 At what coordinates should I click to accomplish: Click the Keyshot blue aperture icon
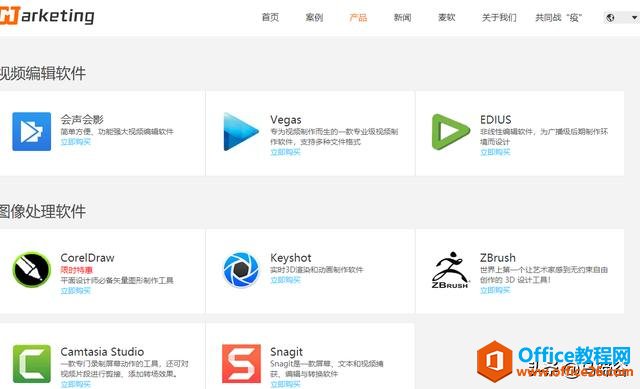pos(241,269)
